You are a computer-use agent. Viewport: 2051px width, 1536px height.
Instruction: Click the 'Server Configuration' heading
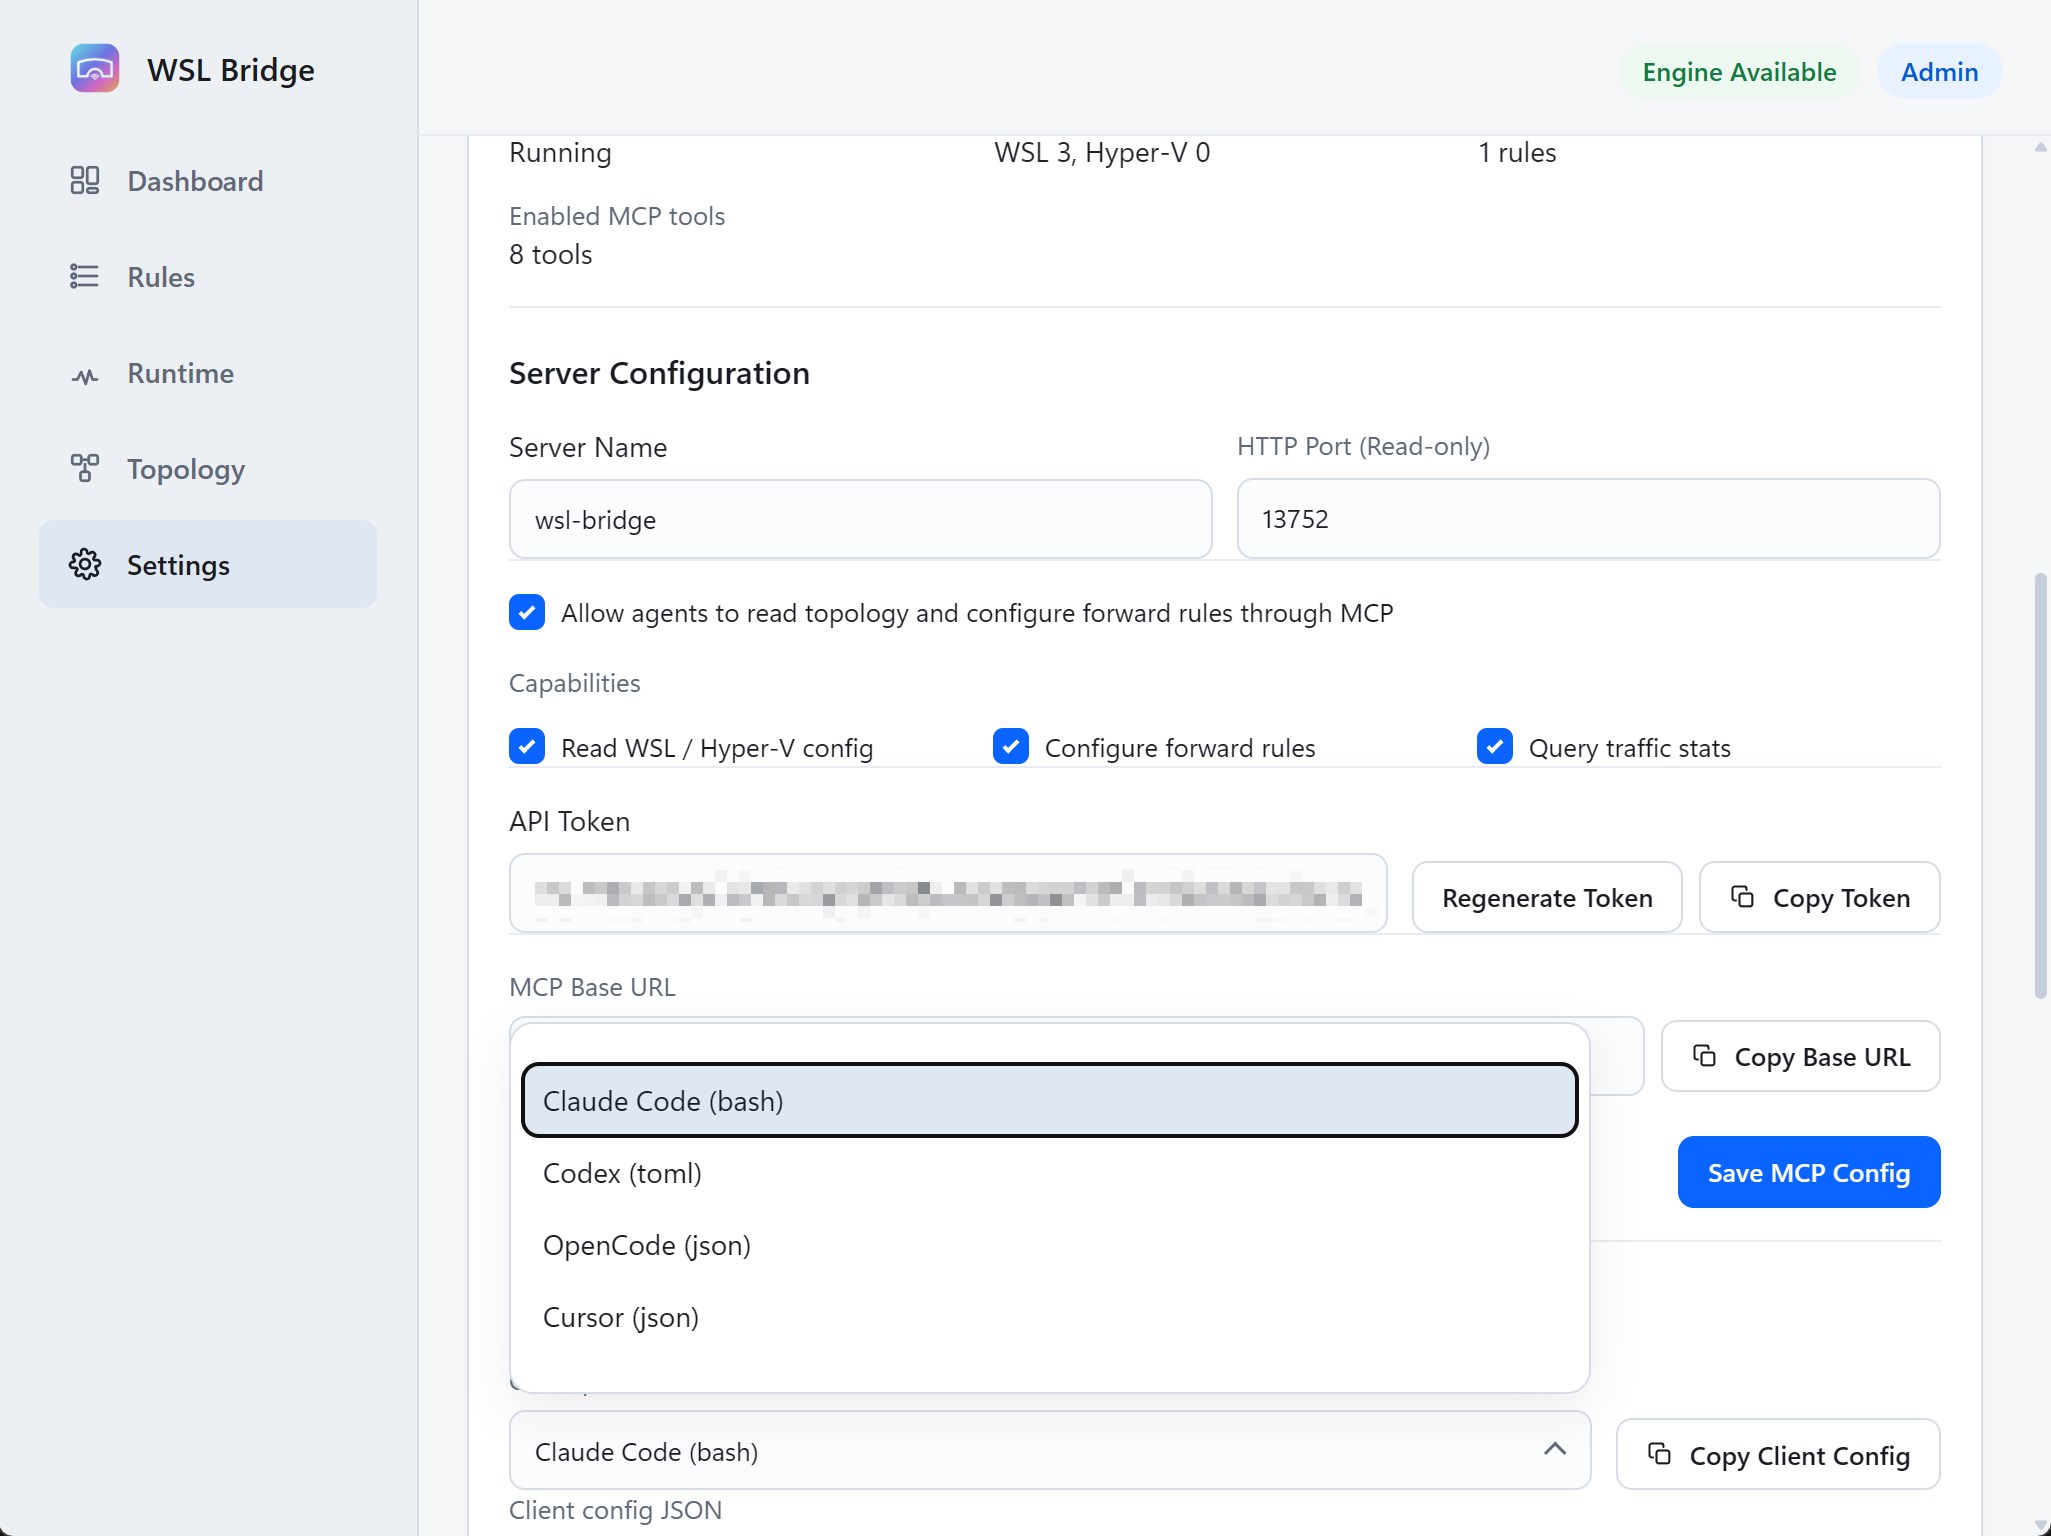[659, 373]
